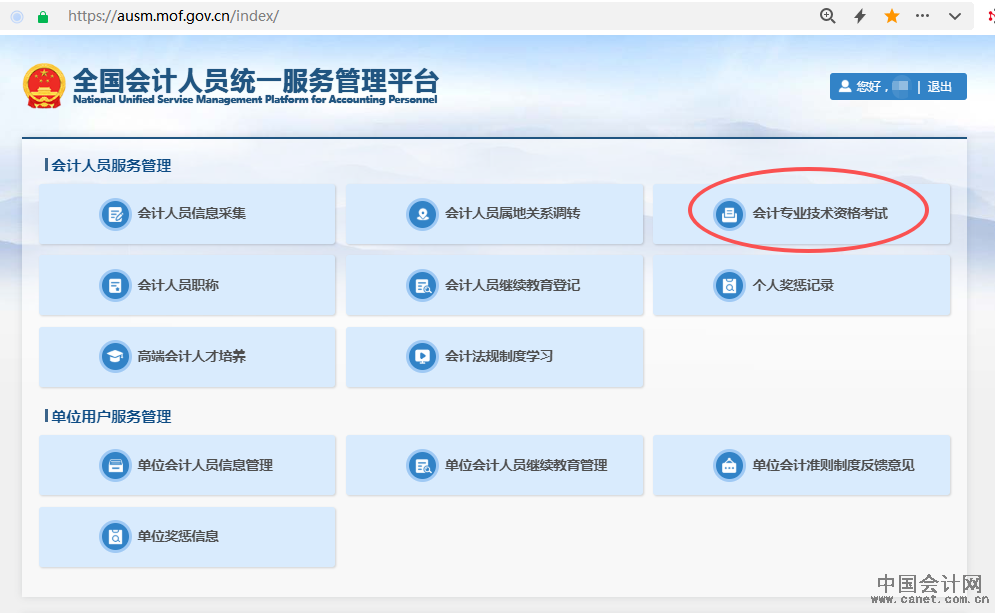This screenshot has height=613, width=995.
Task: Log out using the 退出 link
Action: point(940,87)
